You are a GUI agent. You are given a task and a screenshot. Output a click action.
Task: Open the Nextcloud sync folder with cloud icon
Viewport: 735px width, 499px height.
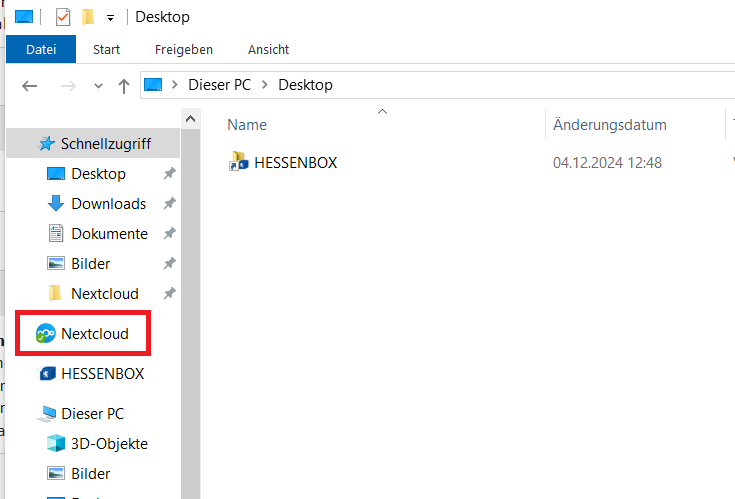tap(46, 334)
